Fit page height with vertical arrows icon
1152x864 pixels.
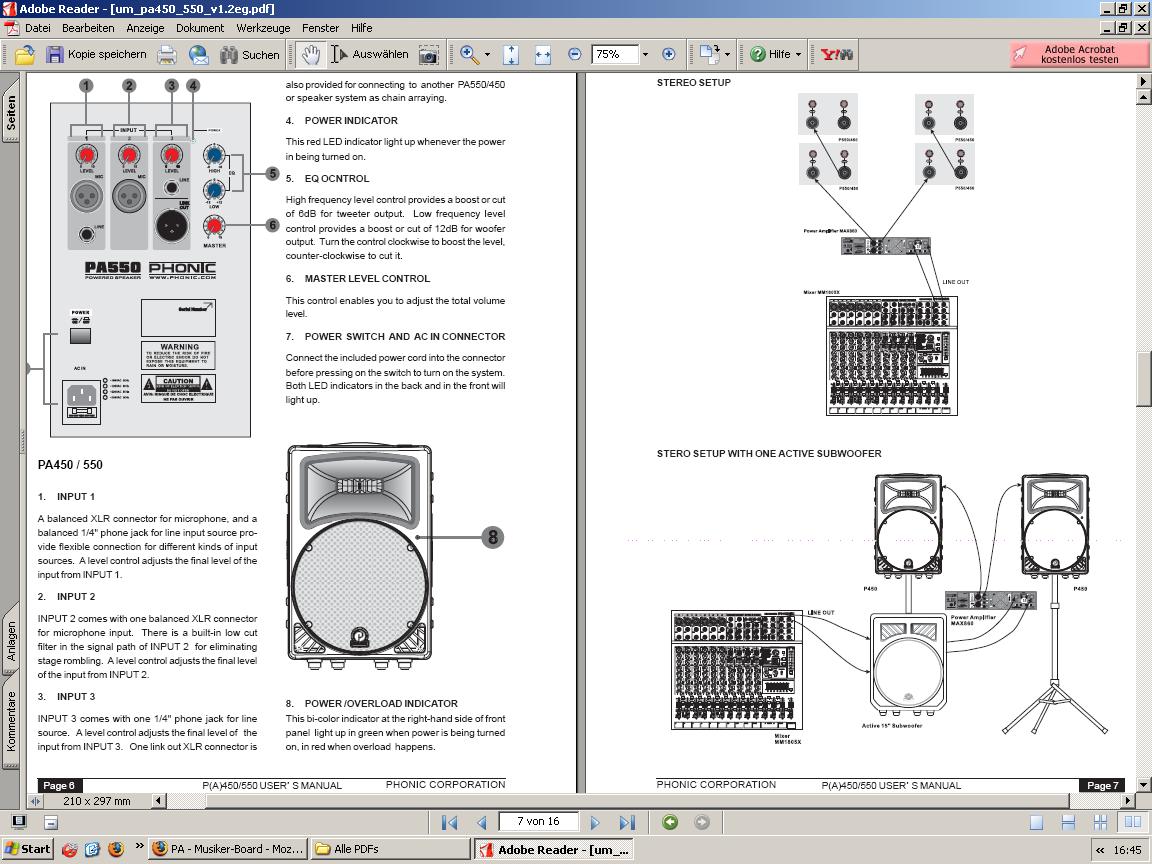point(511,54)
